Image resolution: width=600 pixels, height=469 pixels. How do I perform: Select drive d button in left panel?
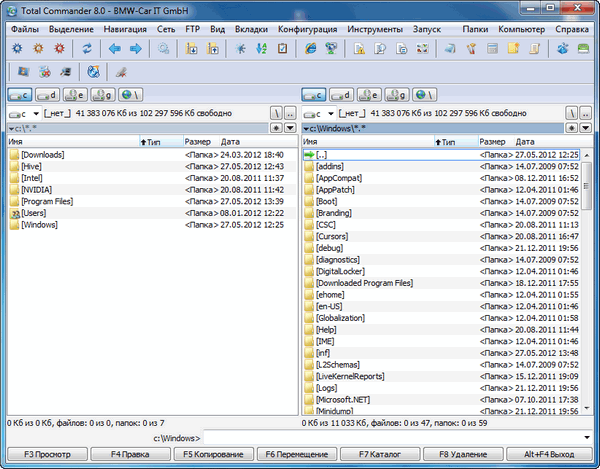[x=46, y=94]
